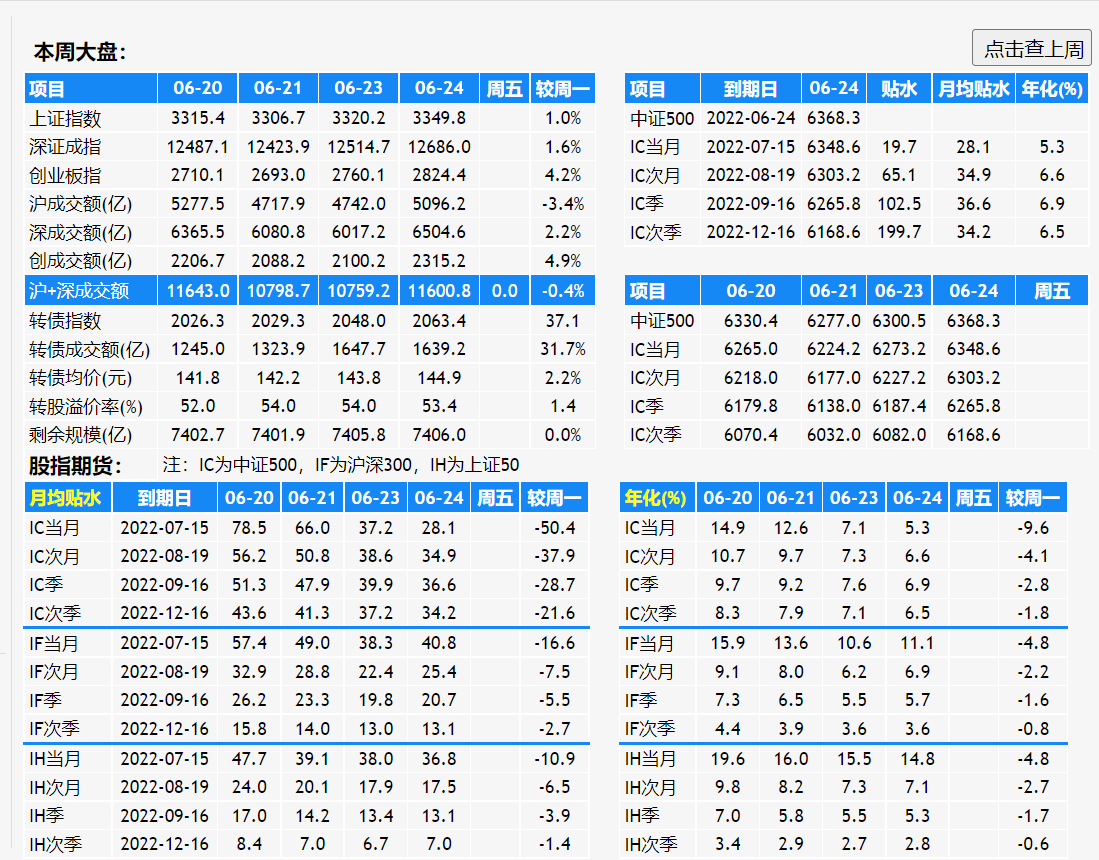Image resolution: width=1099 pixels, height=860 pixels.
Task: Click the 102.5 discount value for IC季
Action: 899,204
